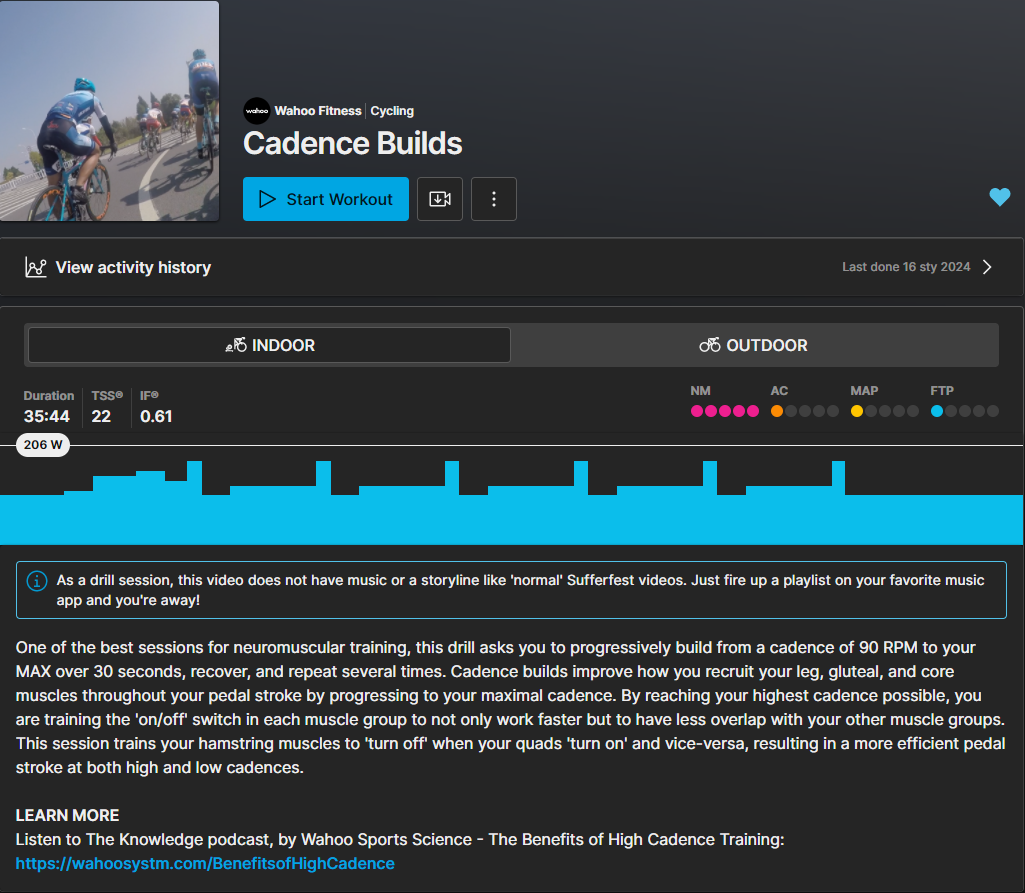Click the Last done 16 sty 2024 label
This screenshot has height=893, width=1025.
point(906,267)
